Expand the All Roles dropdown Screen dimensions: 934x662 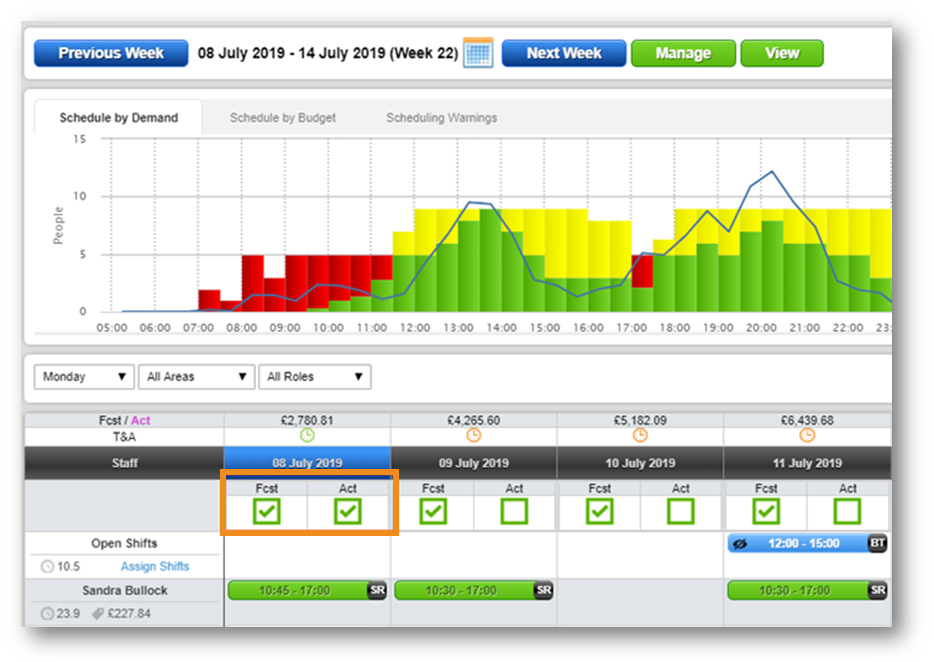[315, 377]
